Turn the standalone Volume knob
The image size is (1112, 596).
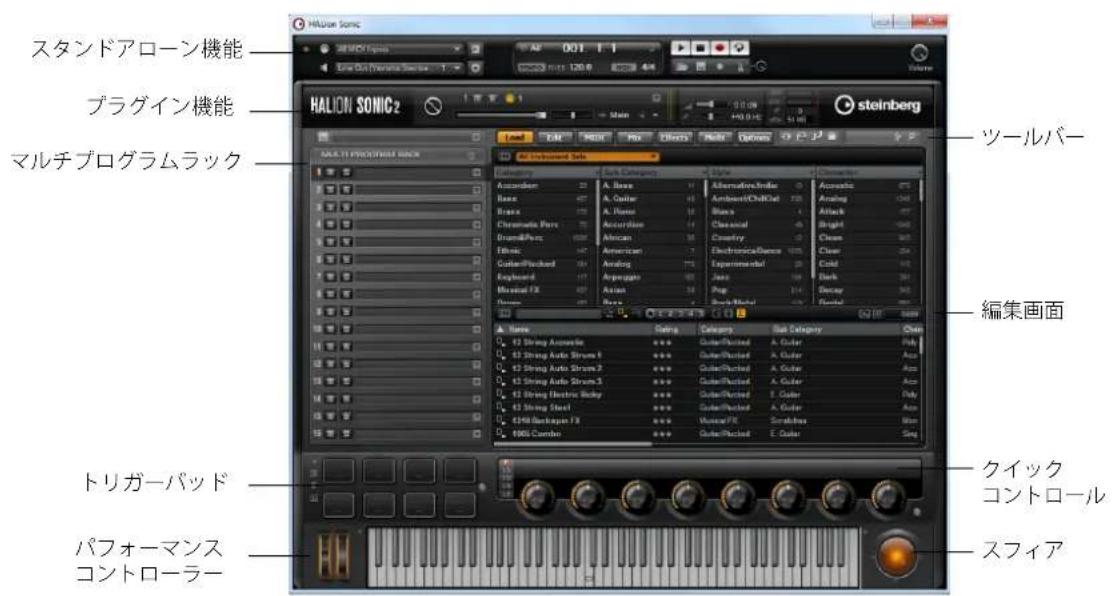[x=920, y=53]
